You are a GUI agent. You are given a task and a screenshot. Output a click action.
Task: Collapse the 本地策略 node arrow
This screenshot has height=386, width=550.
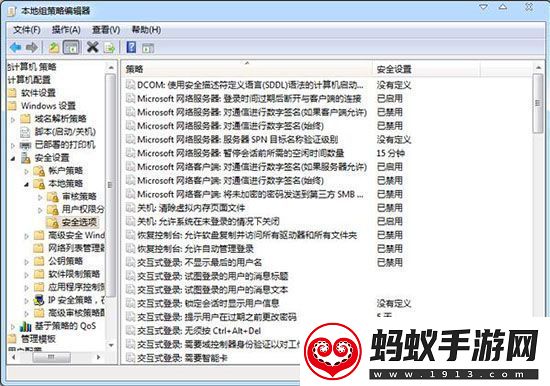pos(27,184)
